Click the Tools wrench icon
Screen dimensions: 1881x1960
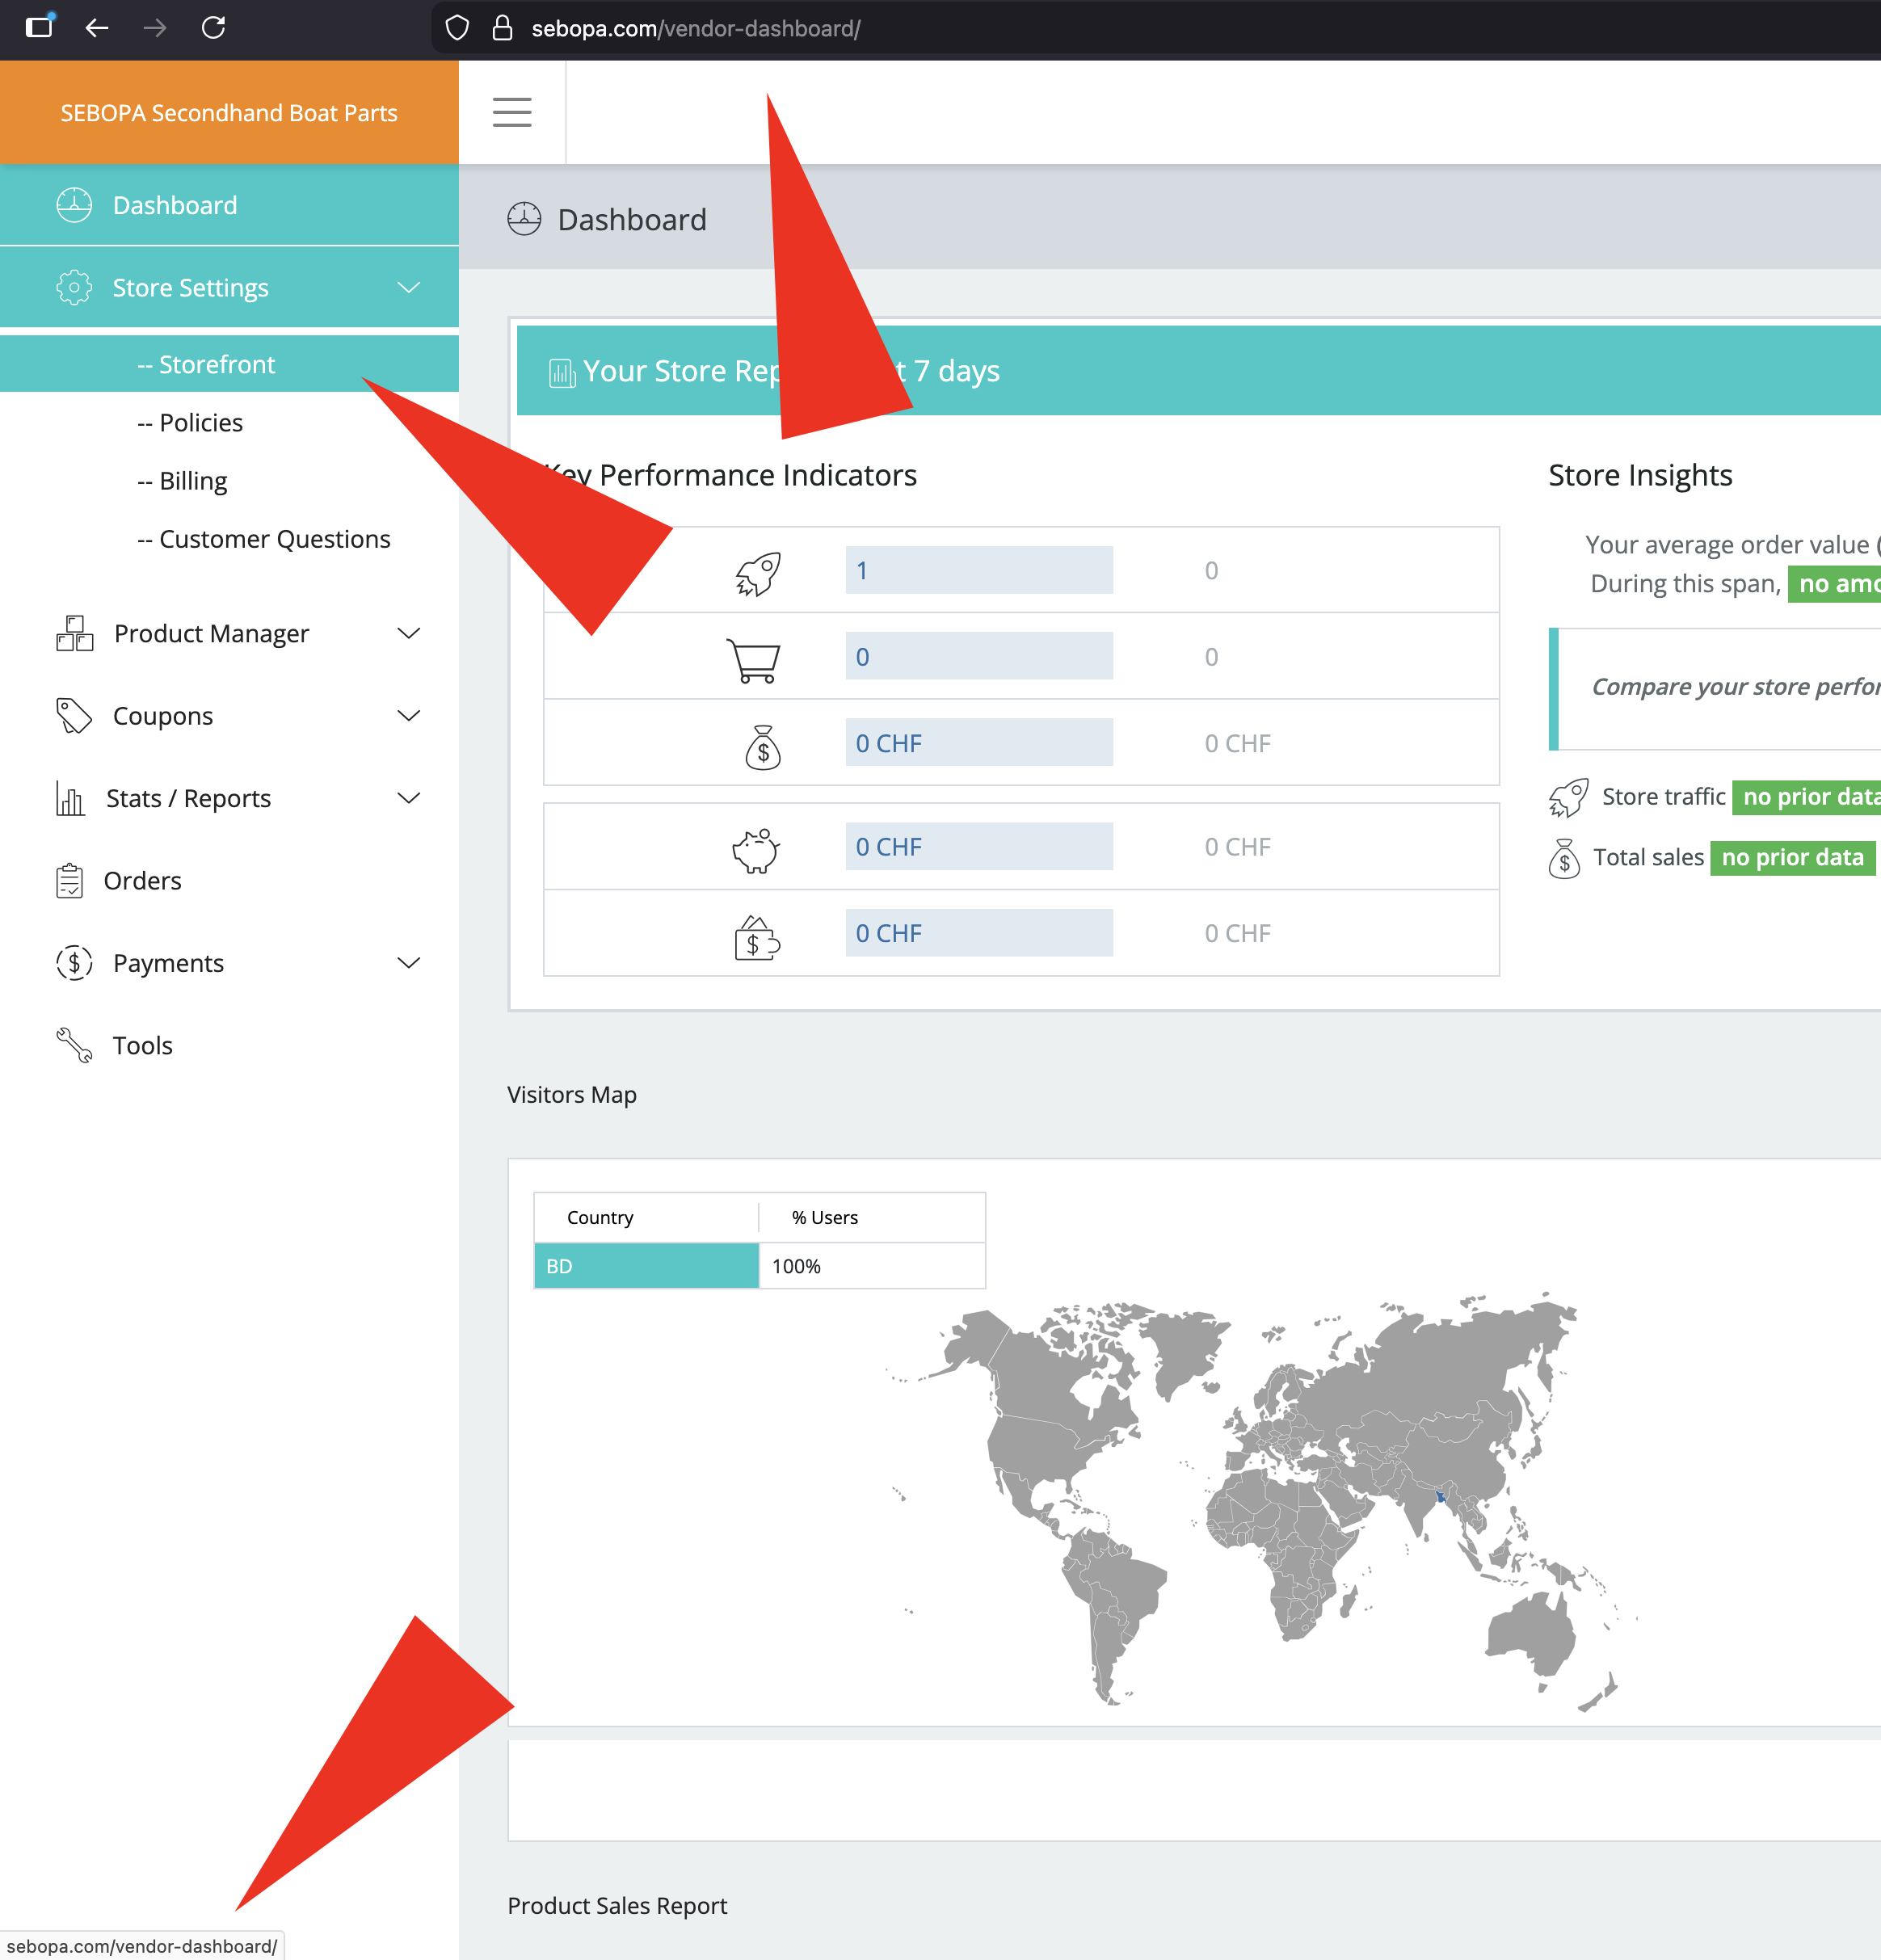pos(74,1045)
